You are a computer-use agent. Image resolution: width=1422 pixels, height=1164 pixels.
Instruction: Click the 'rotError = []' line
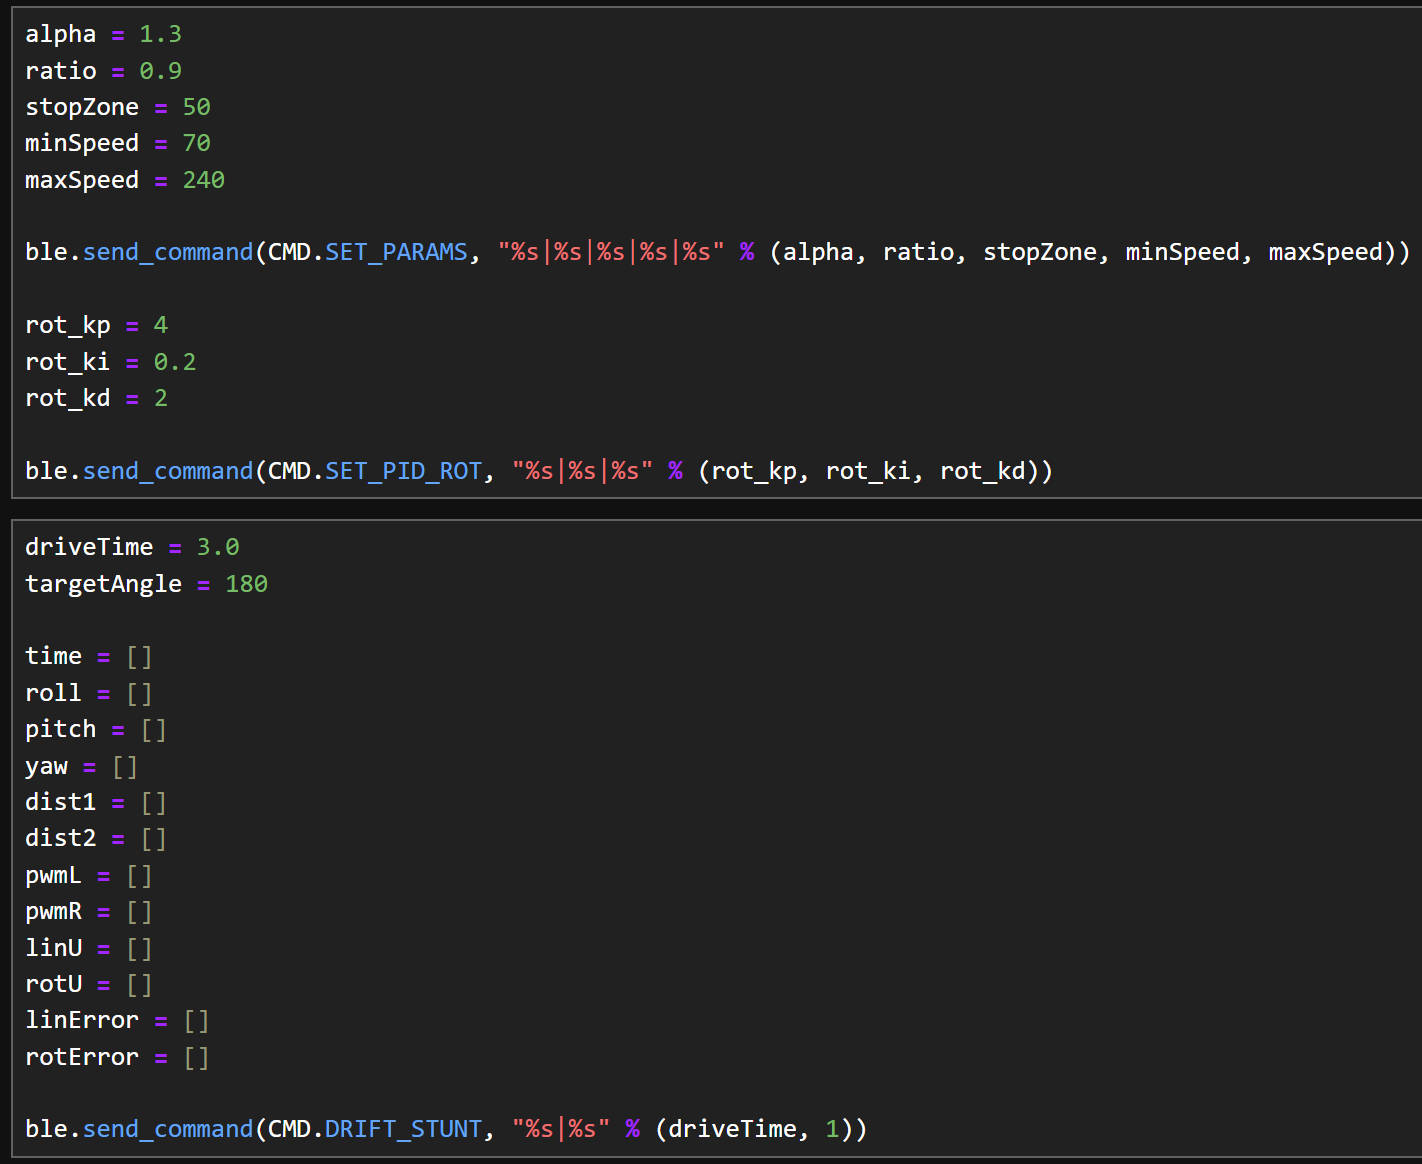[118, 1057]
